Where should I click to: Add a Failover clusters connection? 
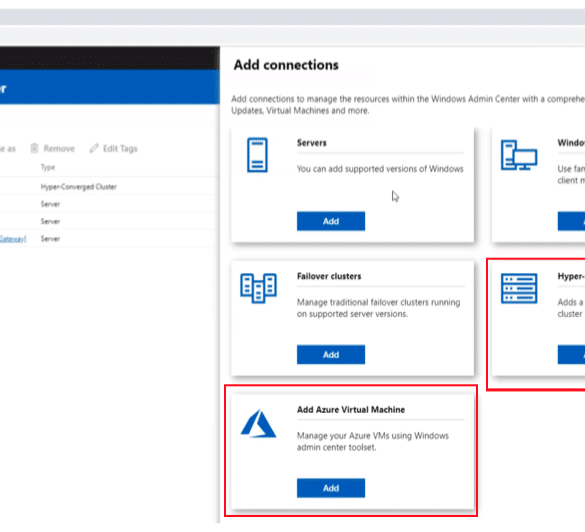pos(331,354)
